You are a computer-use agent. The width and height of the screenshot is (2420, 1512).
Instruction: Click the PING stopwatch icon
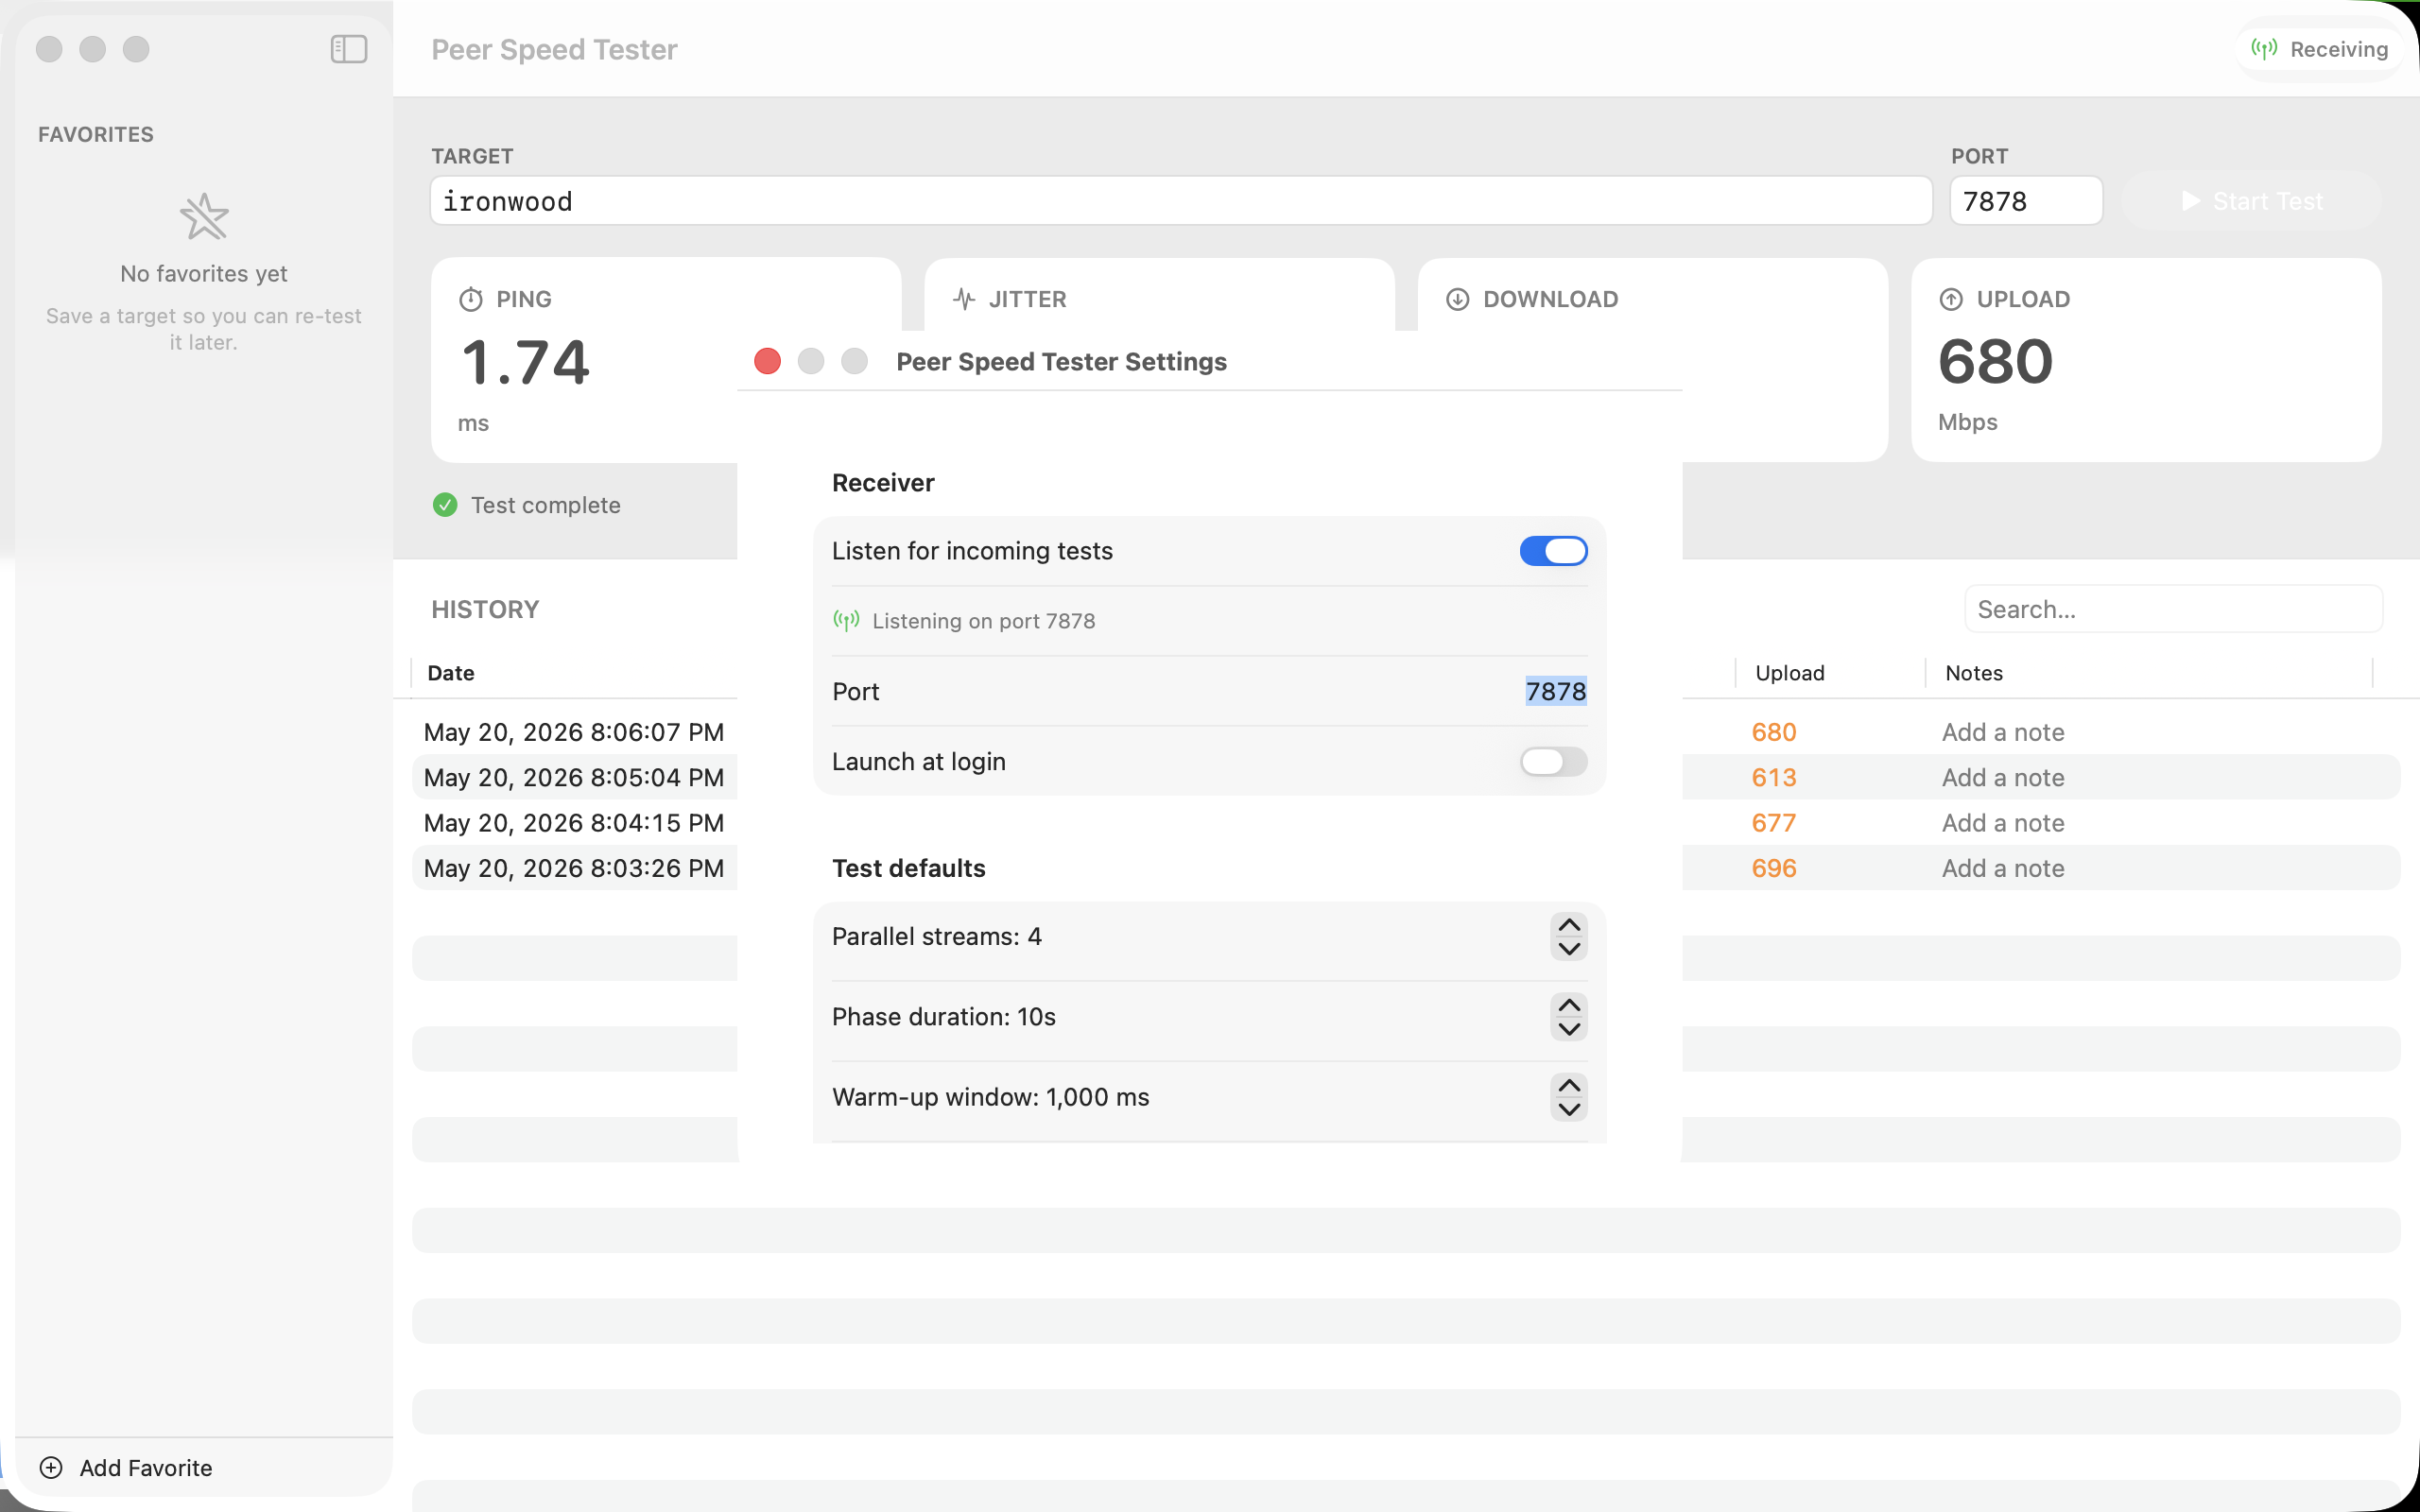[x=471, y=299]
